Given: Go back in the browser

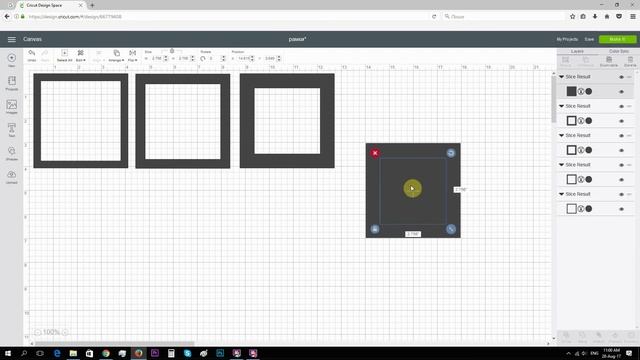Looking at the screenshot, I should point(7,17).
